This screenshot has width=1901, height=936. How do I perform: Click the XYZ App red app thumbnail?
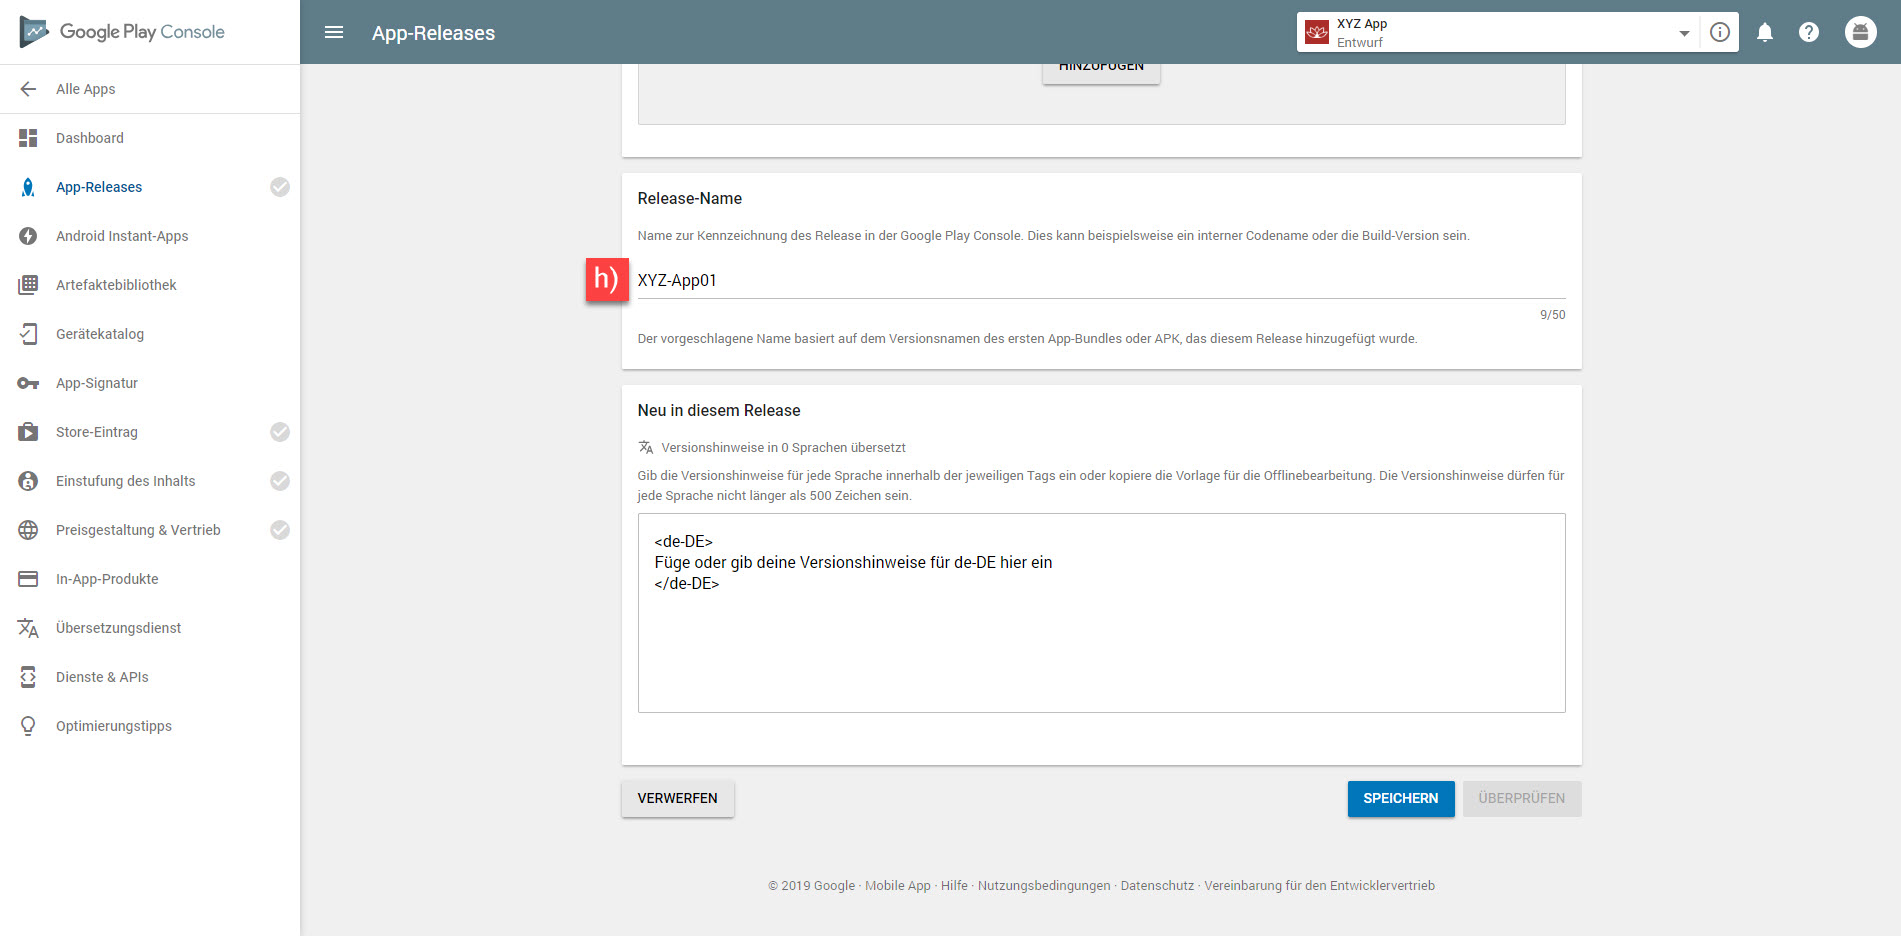1317,32
